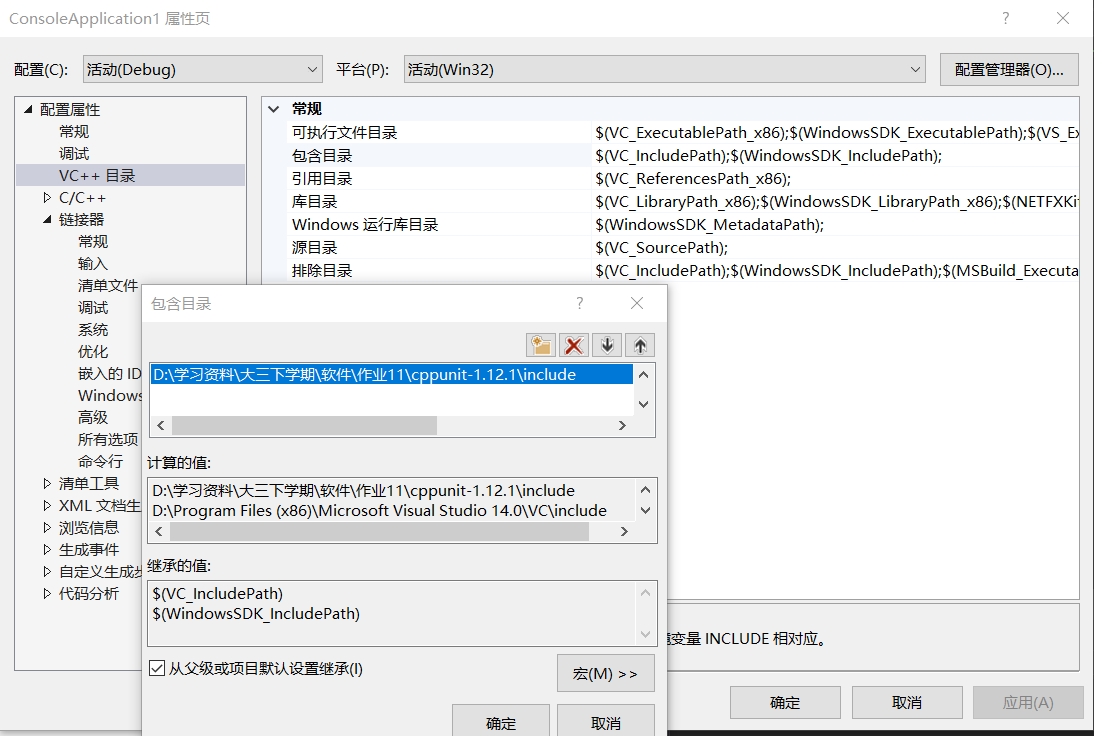
Task: Click the 配置管理器(O) button
Action: [1008, 68]
